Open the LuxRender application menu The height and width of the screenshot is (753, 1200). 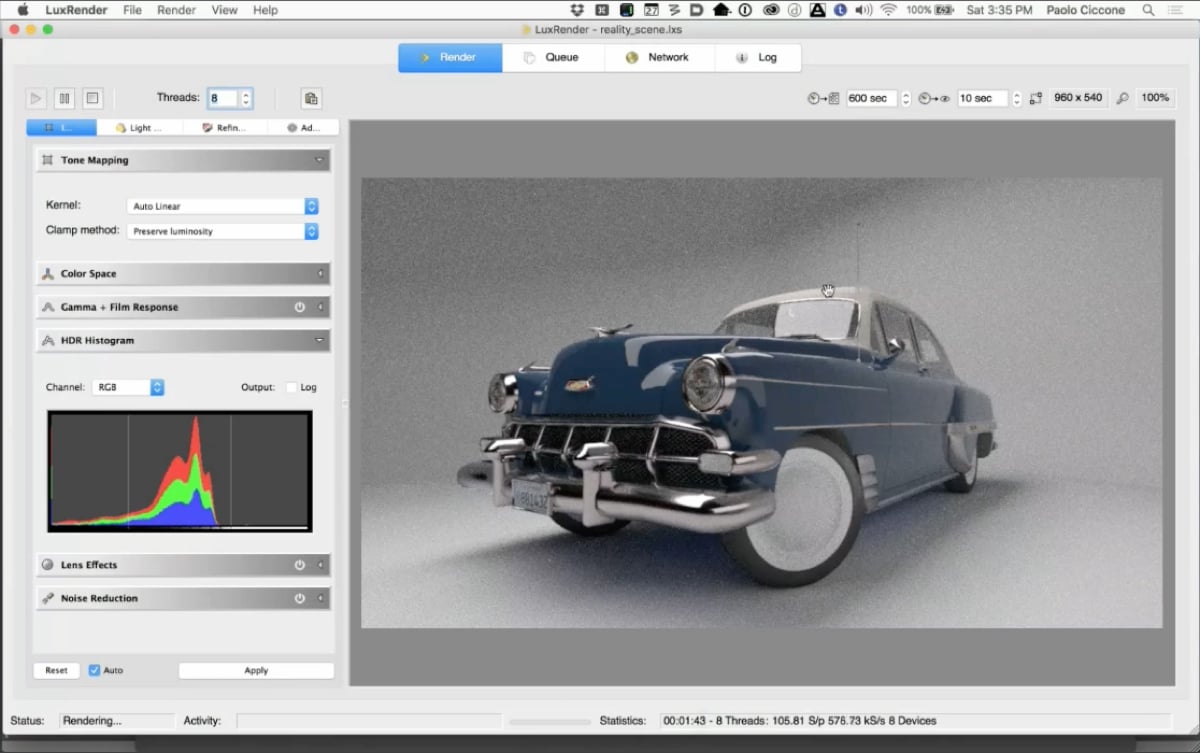[78, 10]
